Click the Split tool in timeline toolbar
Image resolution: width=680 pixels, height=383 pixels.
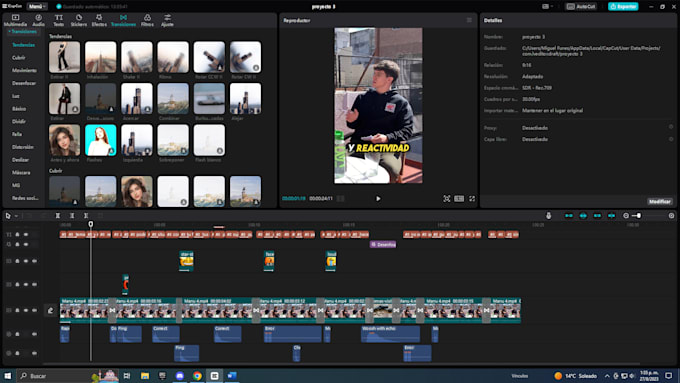coord(58,216)
